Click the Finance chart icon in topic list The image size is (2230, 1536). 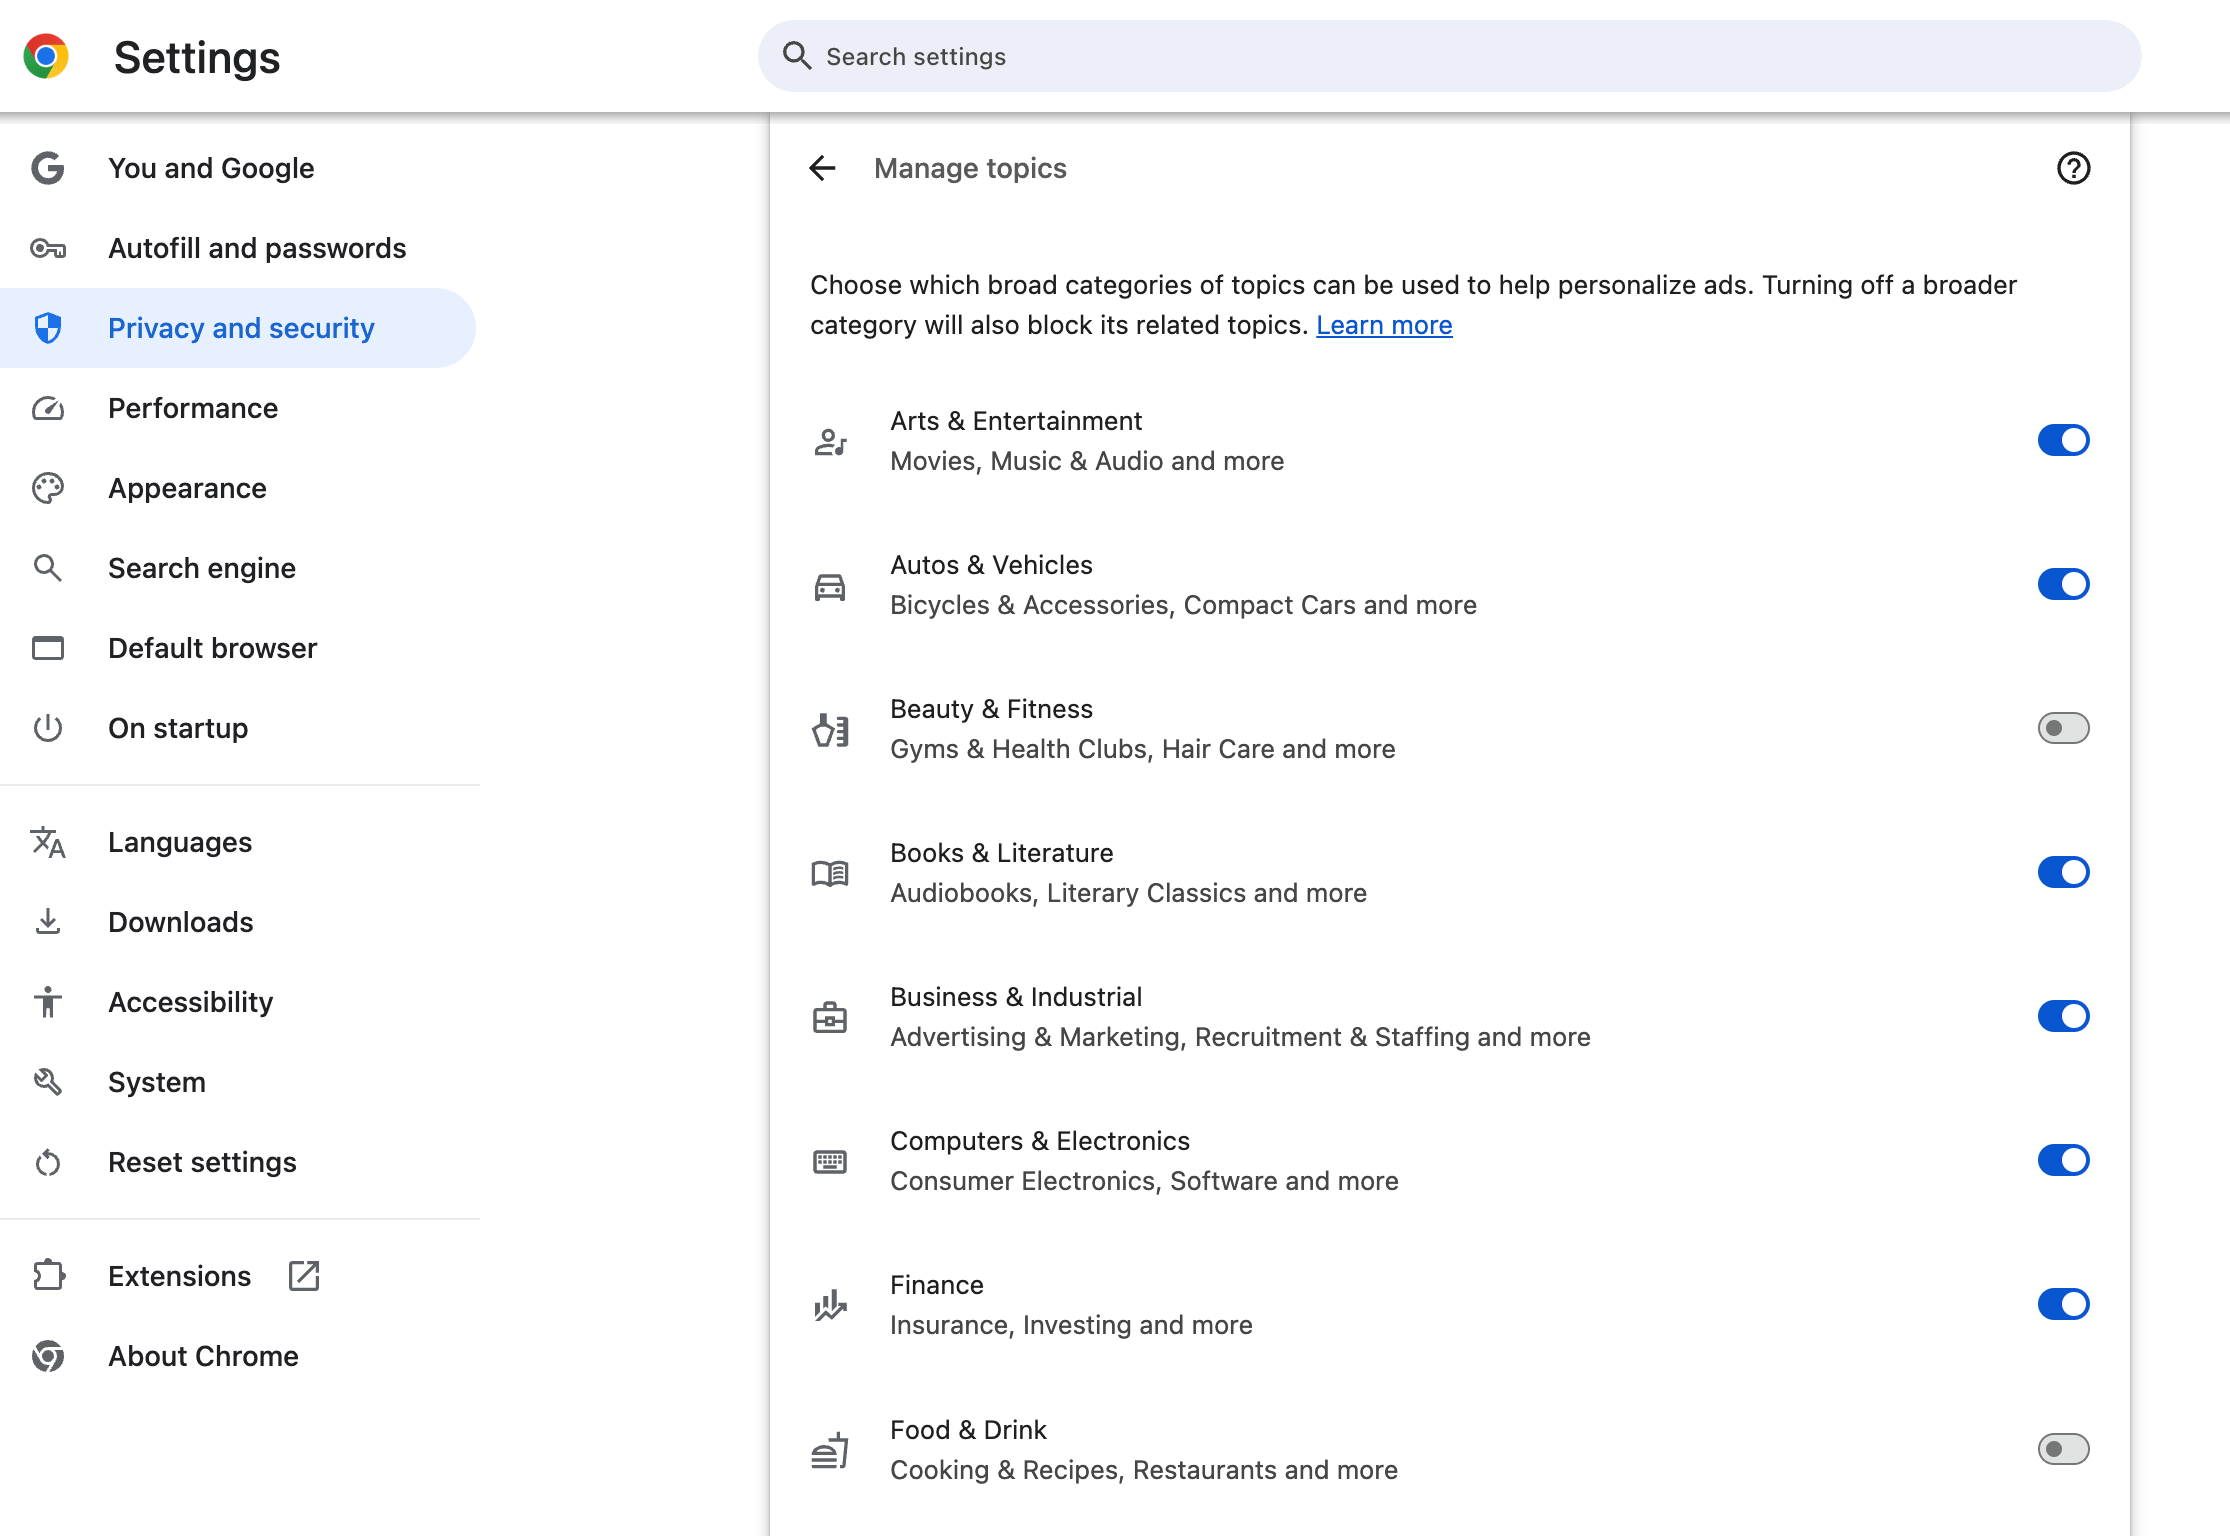pos(830,1305)
